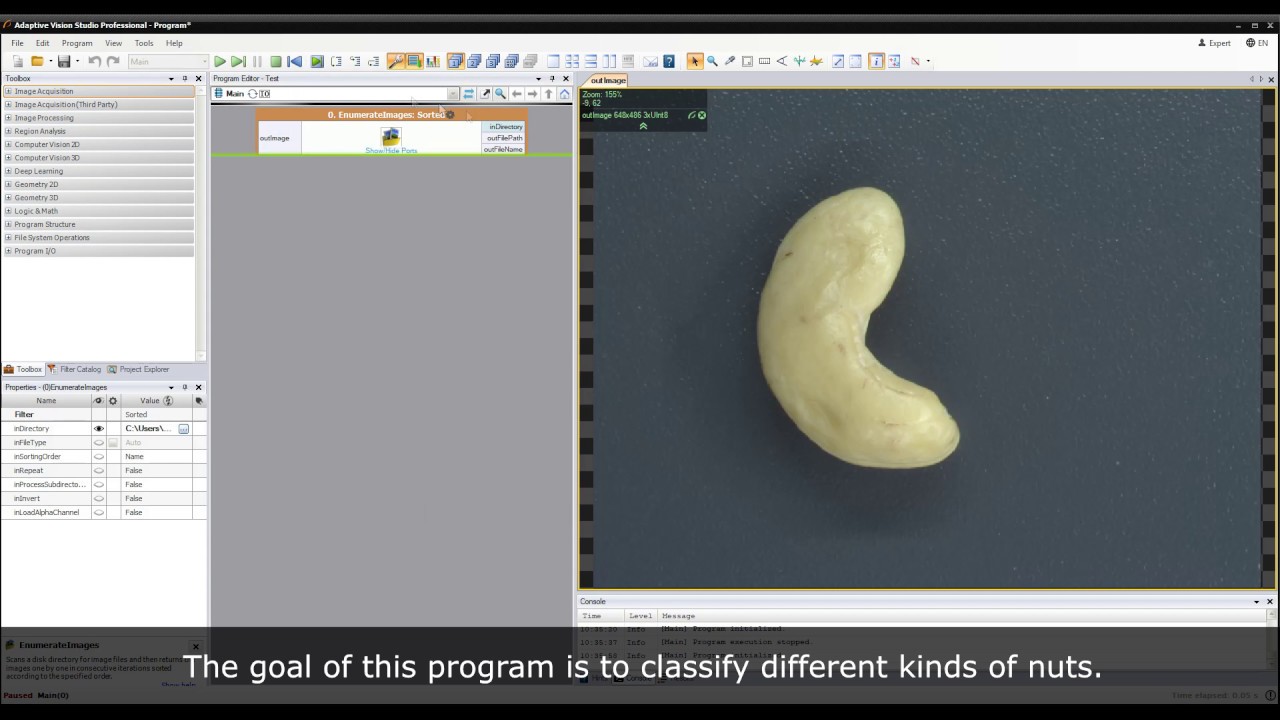Select the outImage preview tab
Screen dimensions: 1280x720
click(x=607, y=80)
